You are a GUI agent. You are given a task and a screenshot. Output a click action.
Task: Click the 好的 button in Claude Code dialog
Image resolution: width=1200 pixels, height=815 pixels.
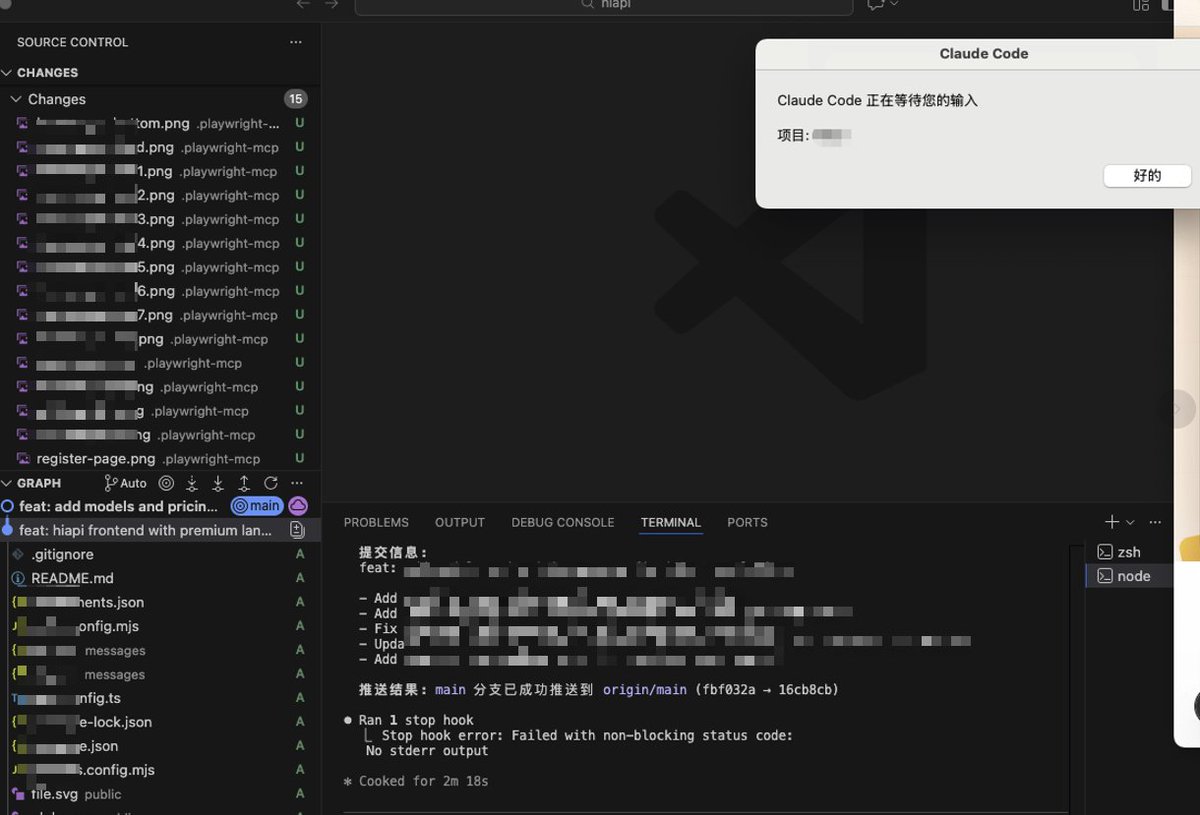pyautogui.click(x=1147, y=176)
